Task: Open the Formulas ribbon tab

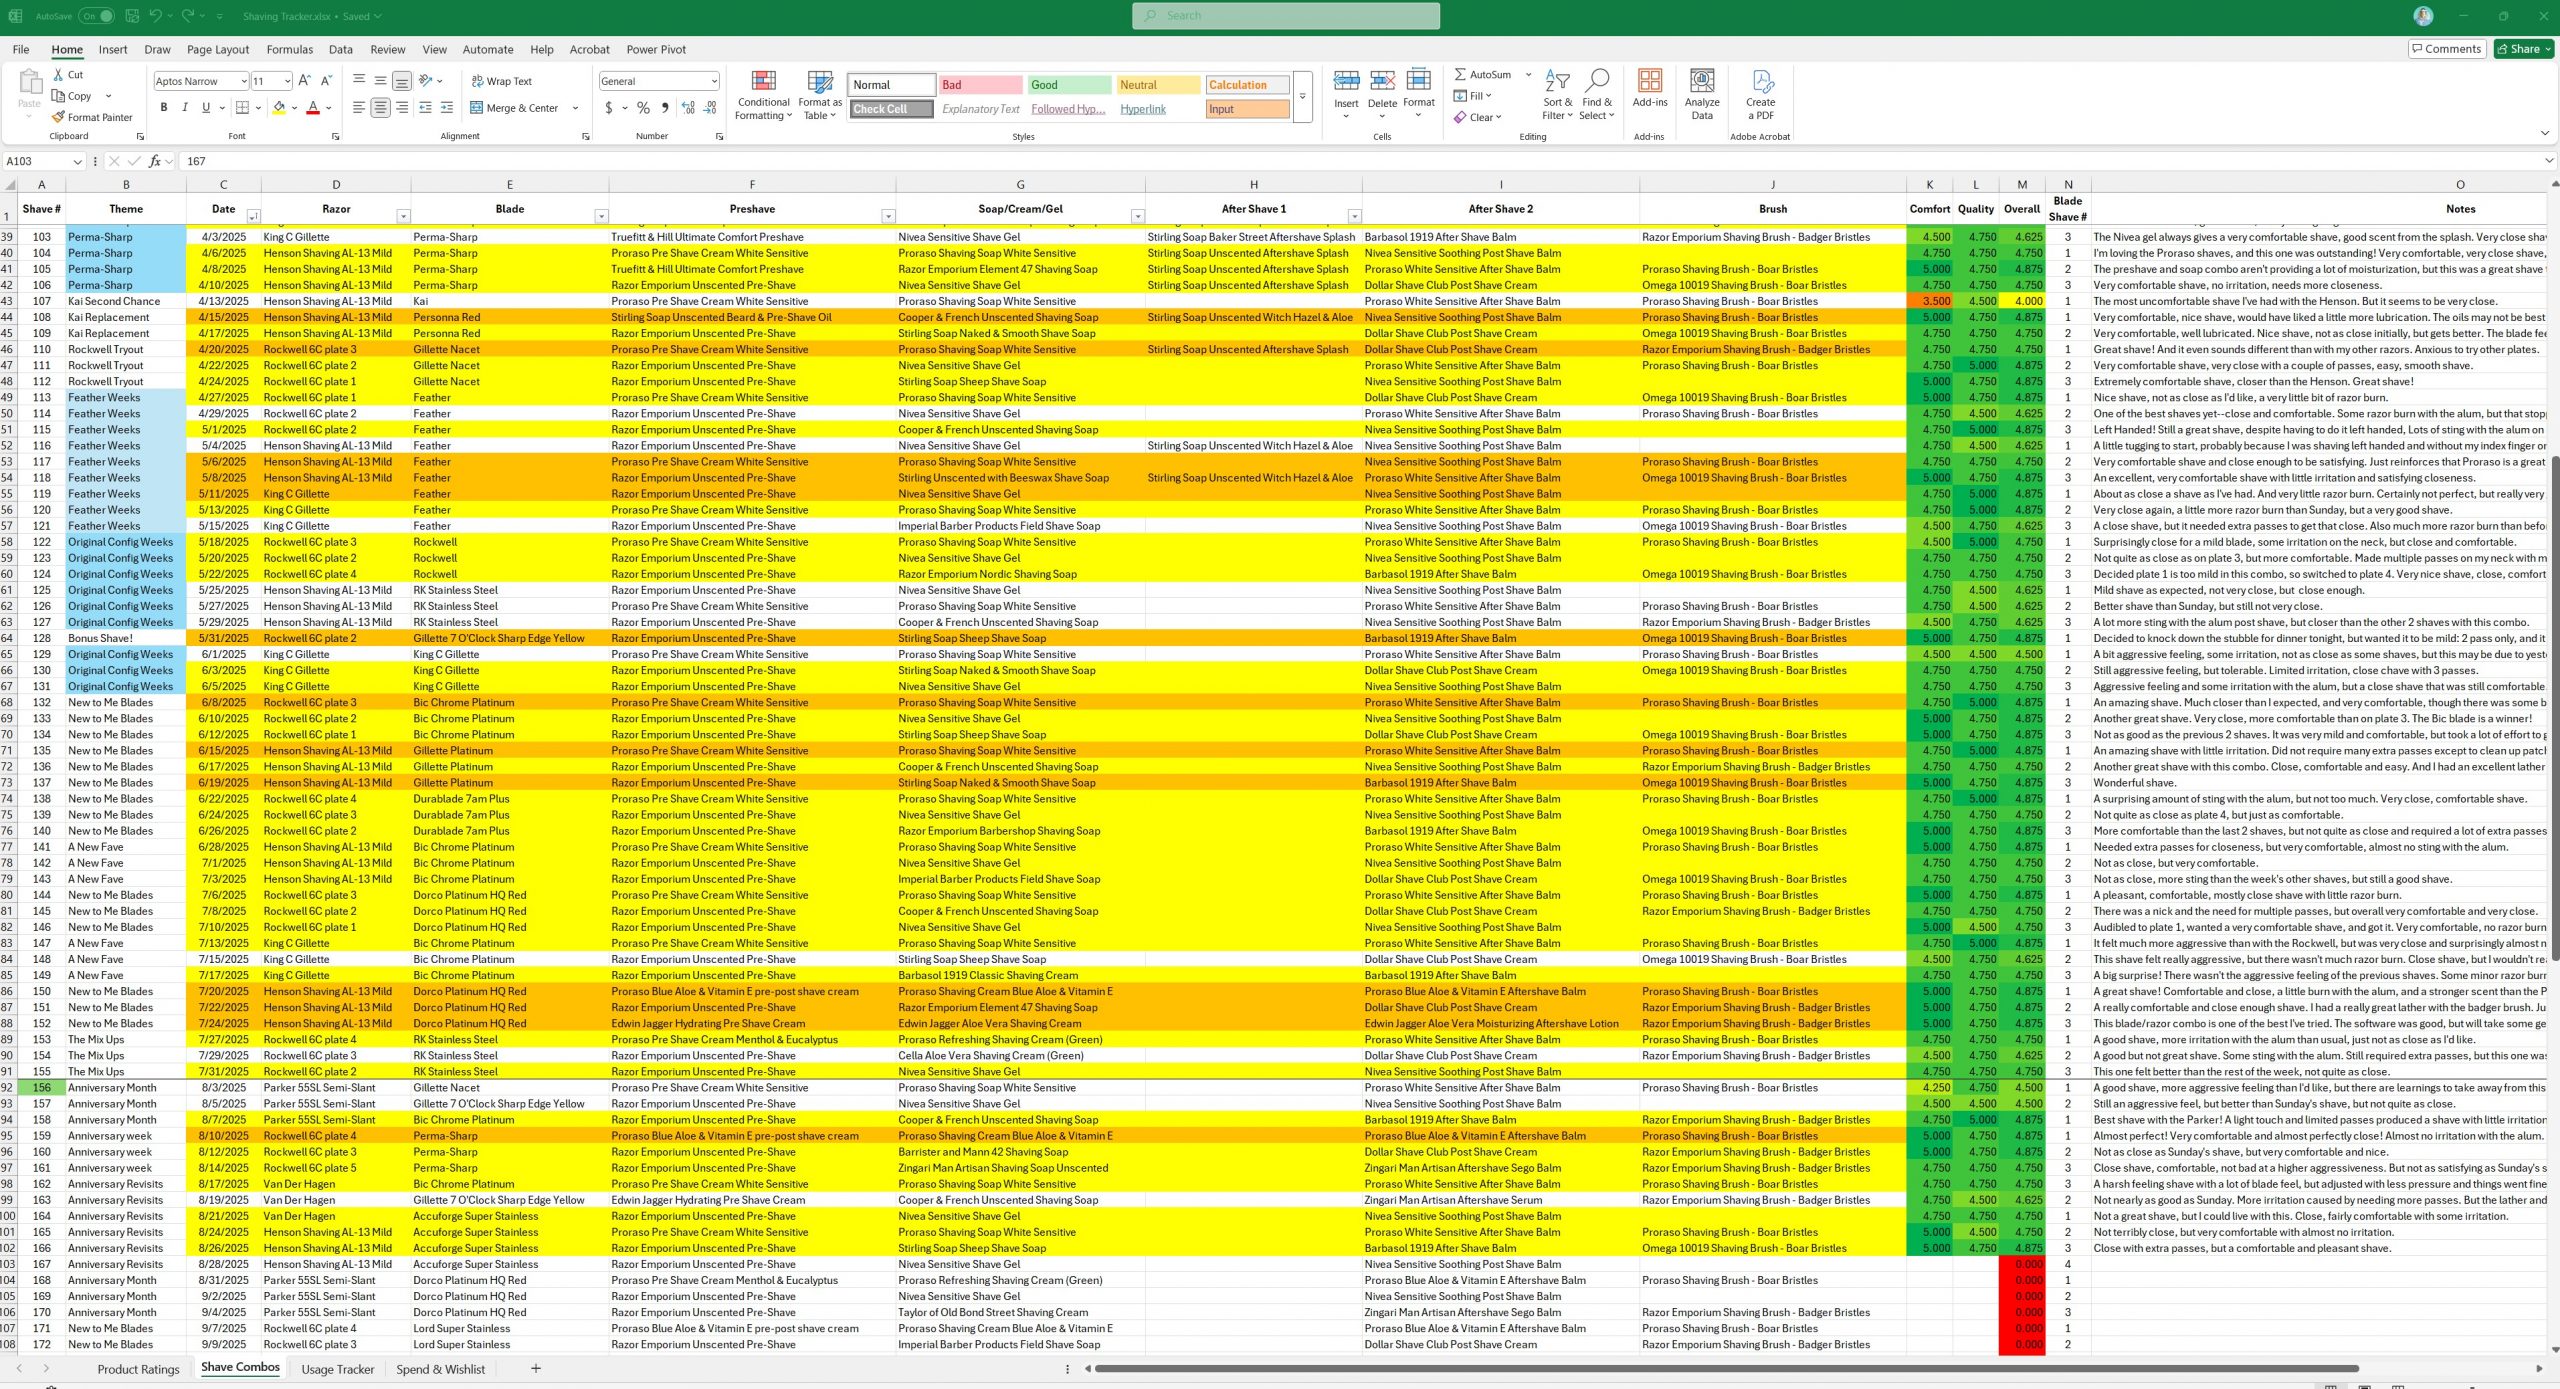Action: tap(289, 49)
